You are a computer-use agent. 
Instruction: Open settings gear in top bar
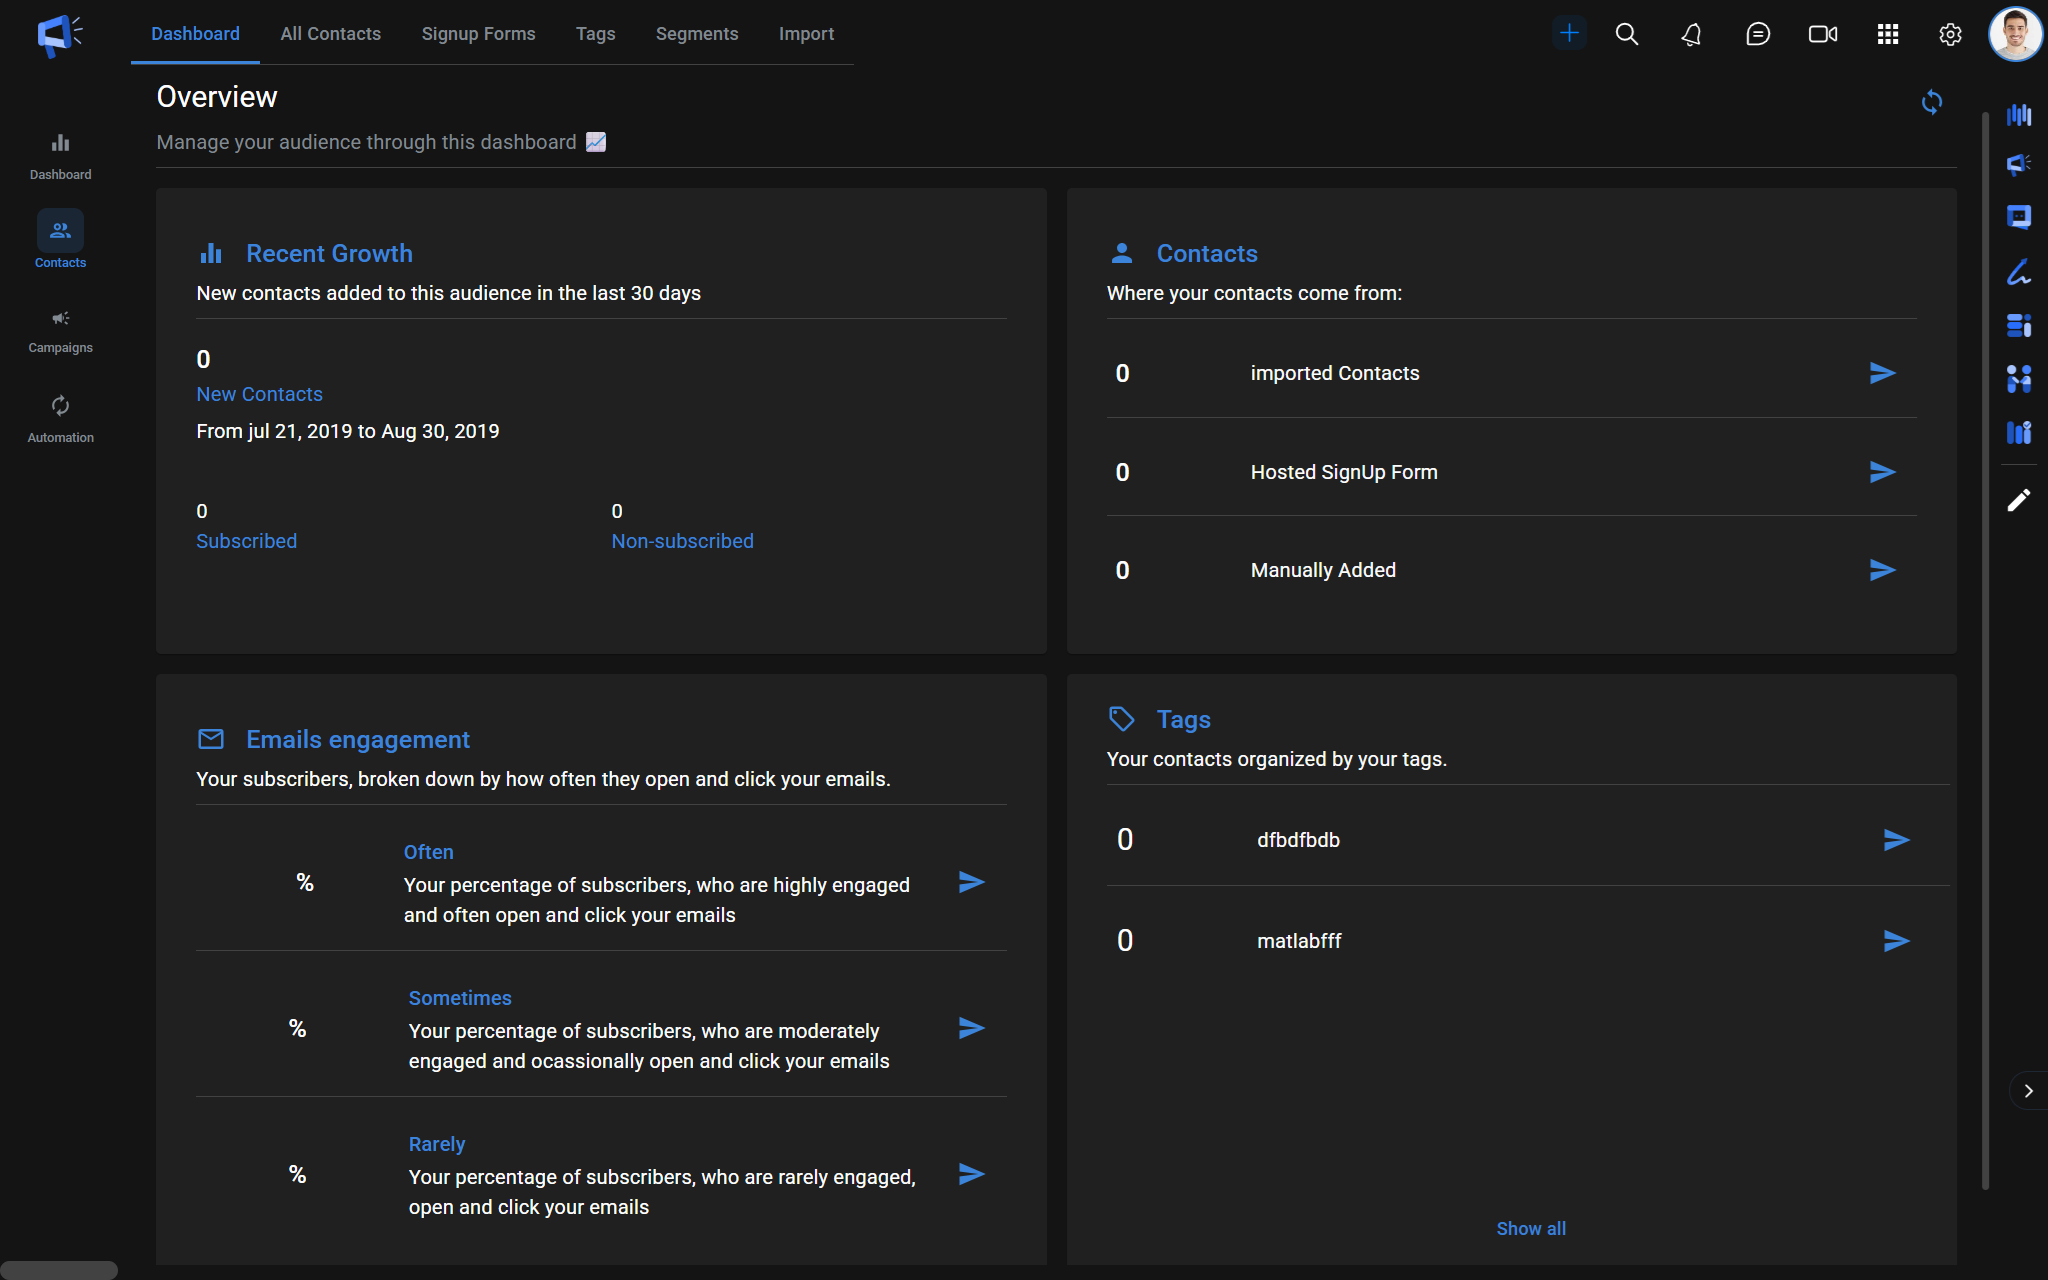tap(1950, 34)
